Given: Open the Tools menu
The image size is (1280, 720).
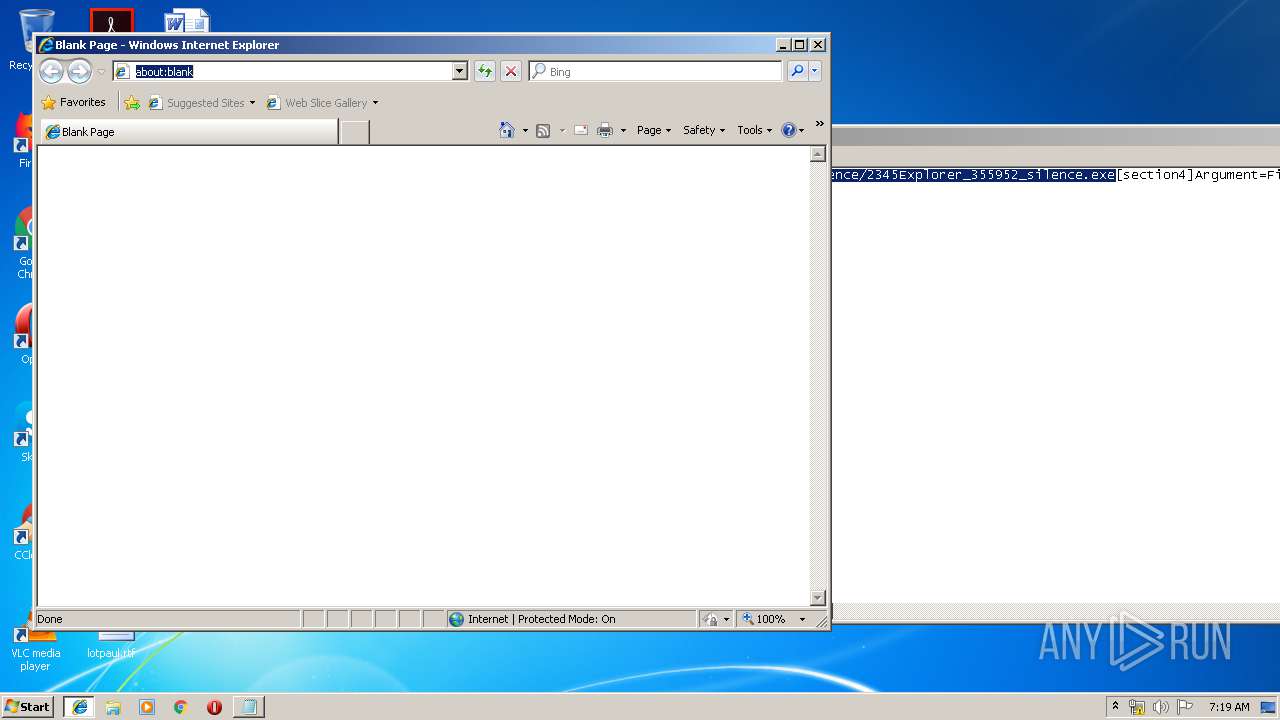Looking at the screenshot, I should (x=755, y=130).
